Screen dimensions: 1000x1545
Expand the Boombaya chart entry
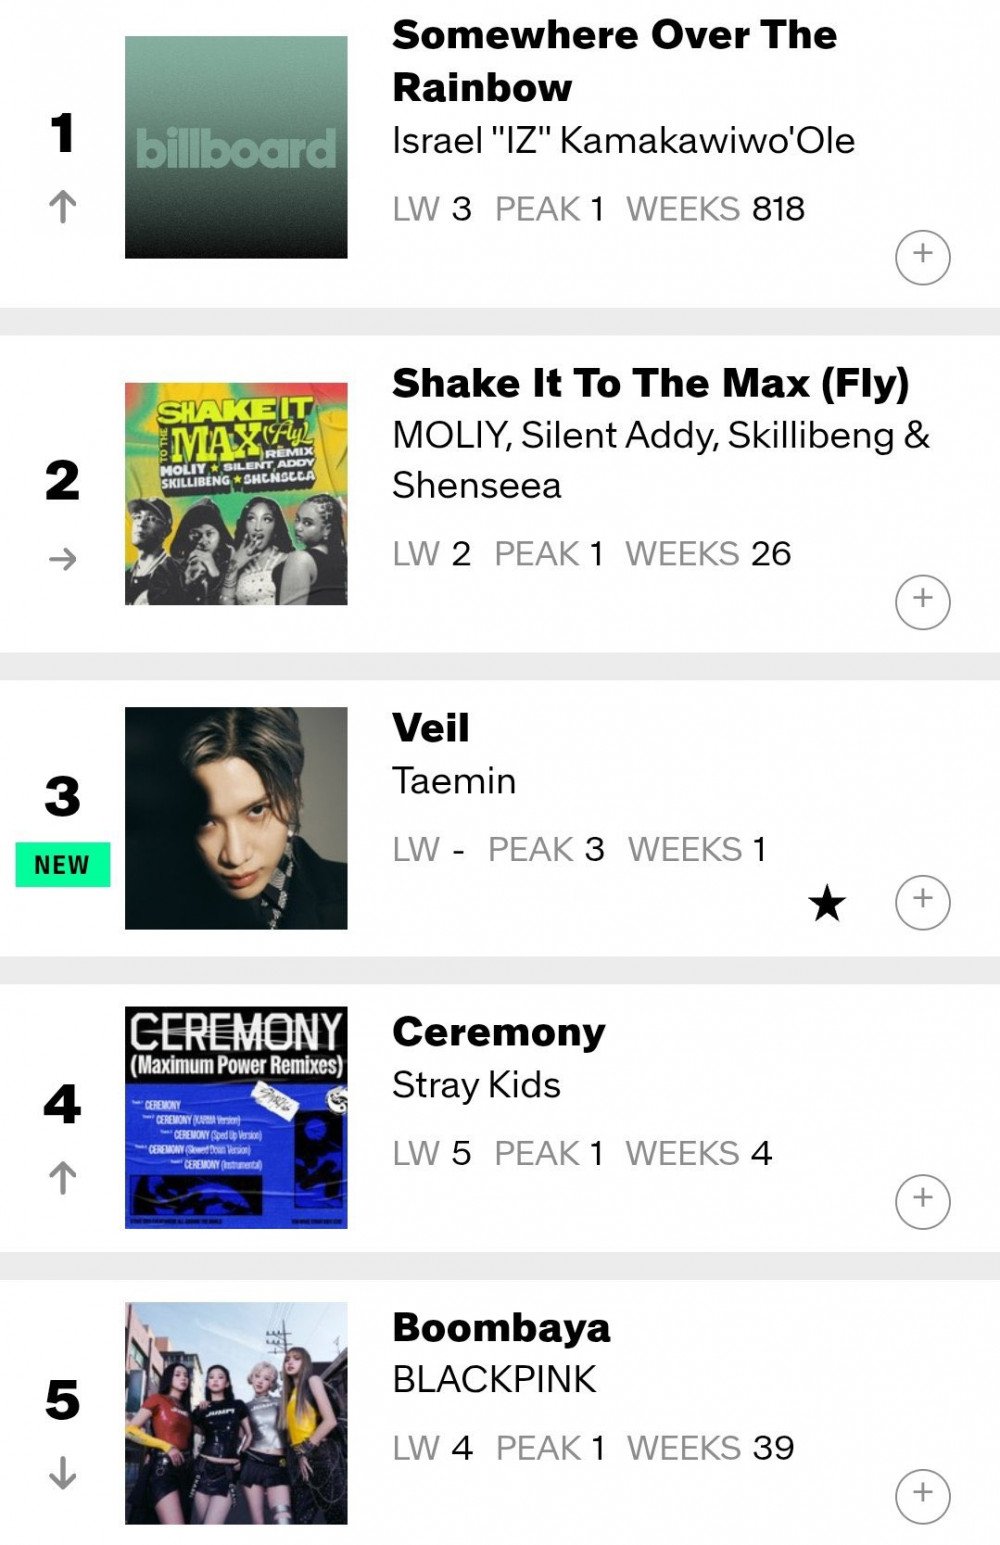(x=922, y=1496)
